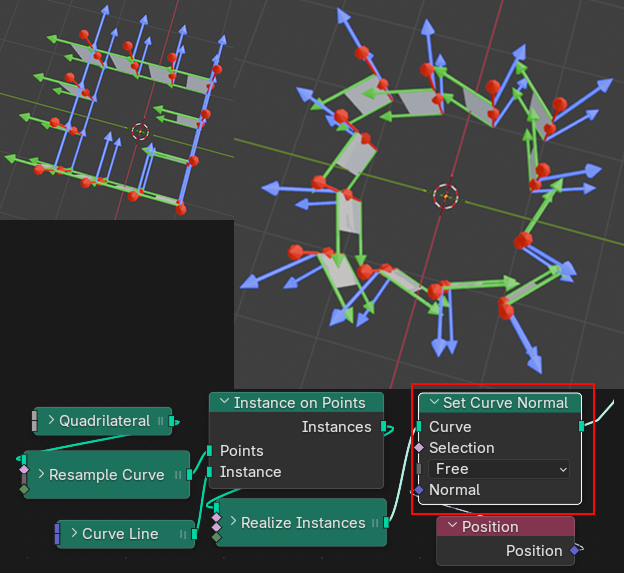Select the Set Curve Normal node title
Image resolution: width=624 pixels, height=573 pixels.
pyautogui.click(x=505, y=403)
